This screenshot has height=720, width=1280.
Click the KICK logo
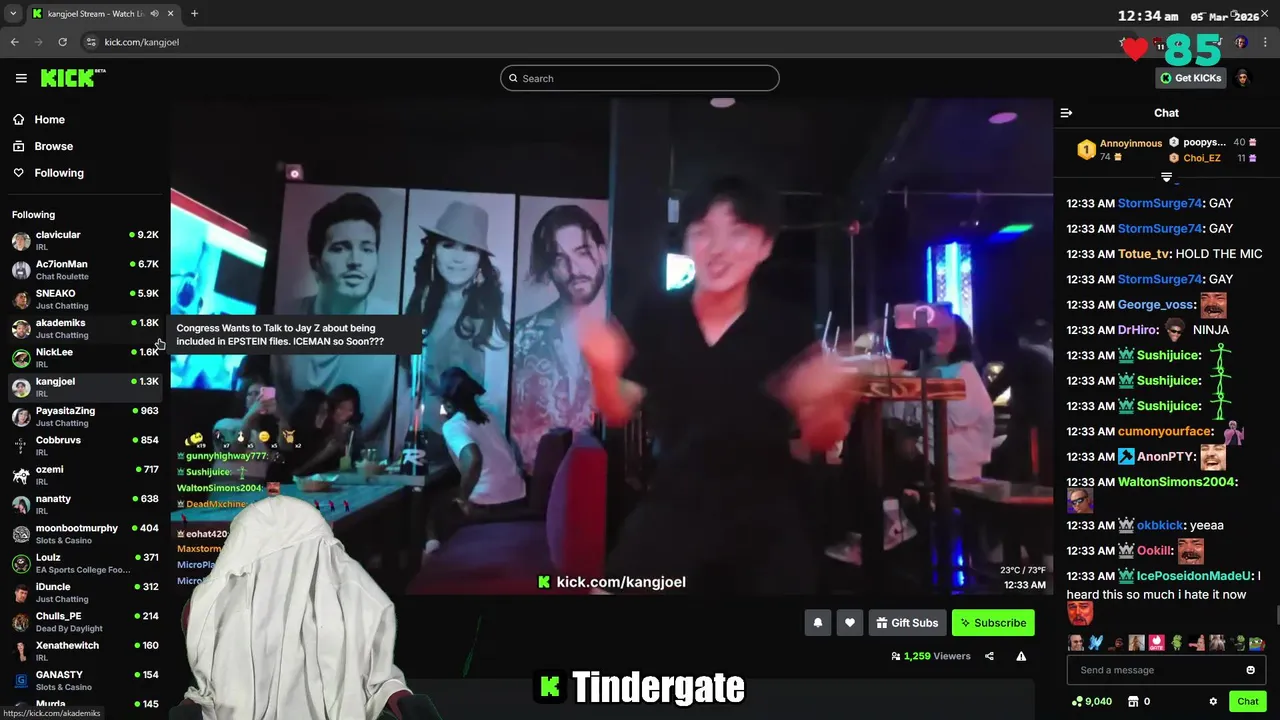click(72, 78)
